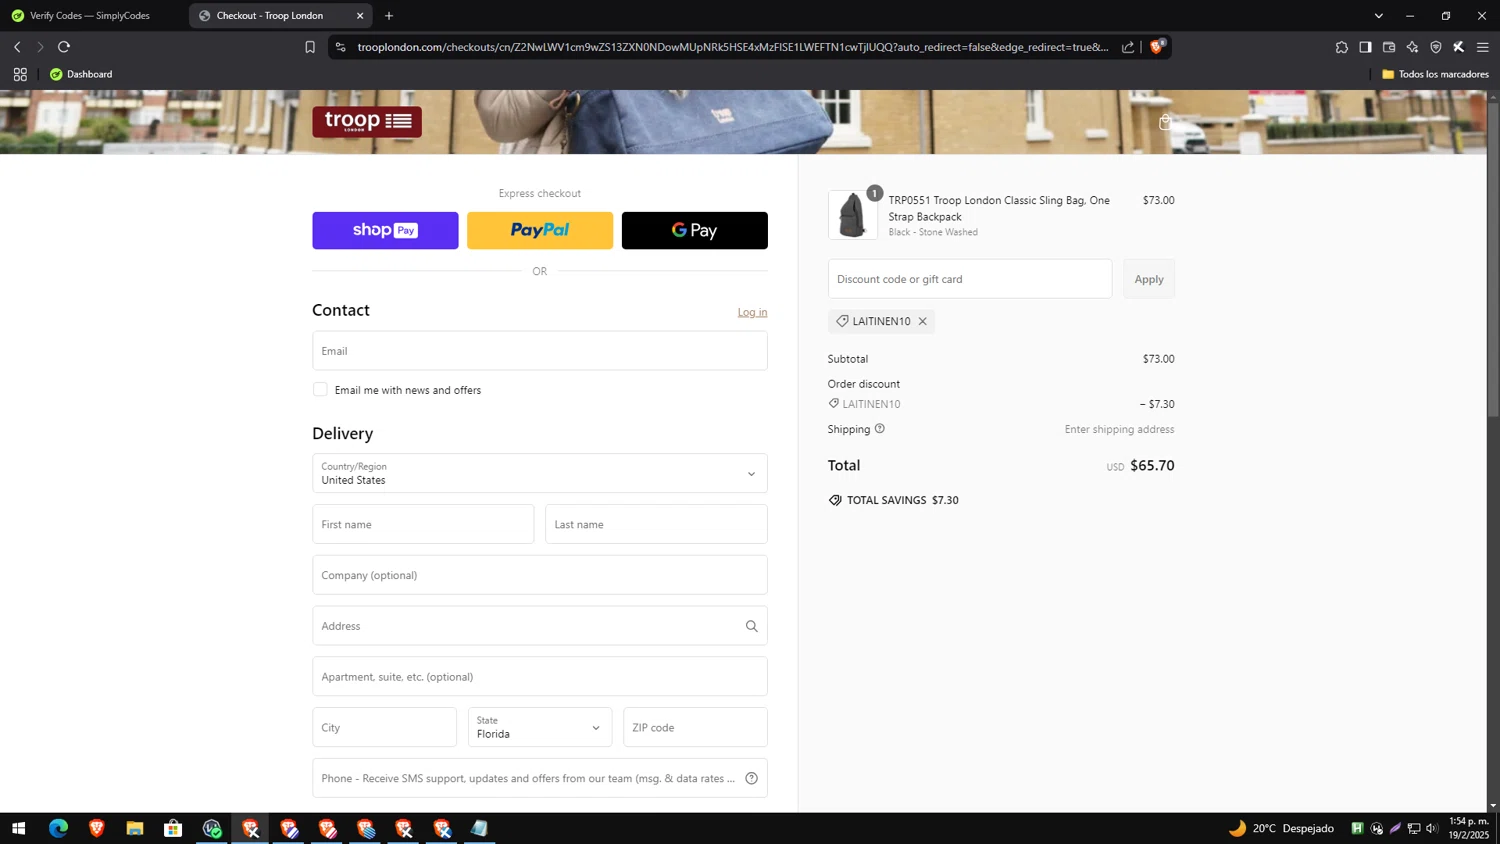
Task: Open Leo AI sparkle icon
Action: tap(1412, 47)
